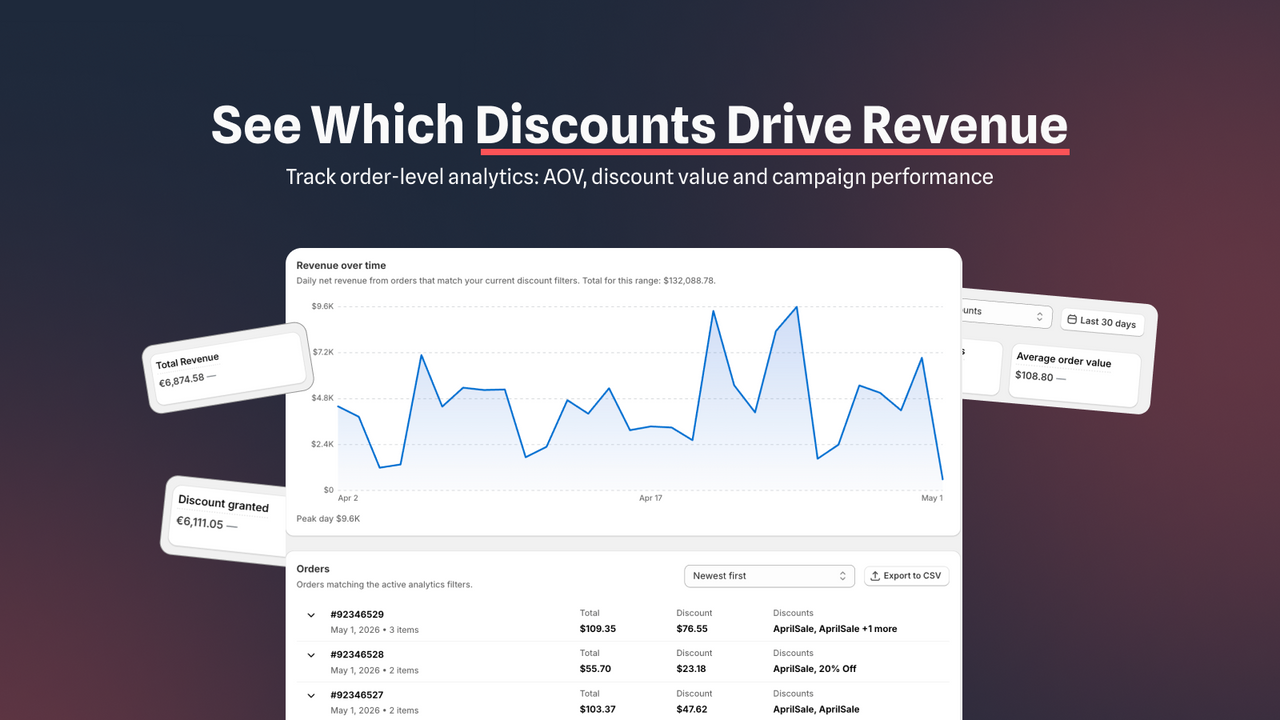Click discounts text AprilSale, 20% Off
This screenshot has width=1280, height=720.
click(x=815, y=669)
